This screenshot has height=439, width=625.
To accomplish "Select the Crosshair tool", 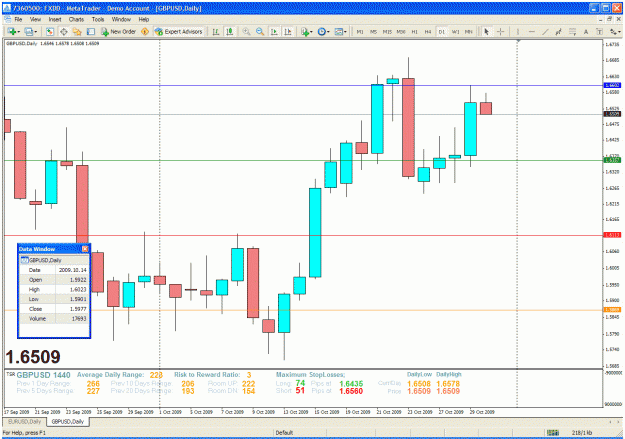I will click(x=501, y=31).
